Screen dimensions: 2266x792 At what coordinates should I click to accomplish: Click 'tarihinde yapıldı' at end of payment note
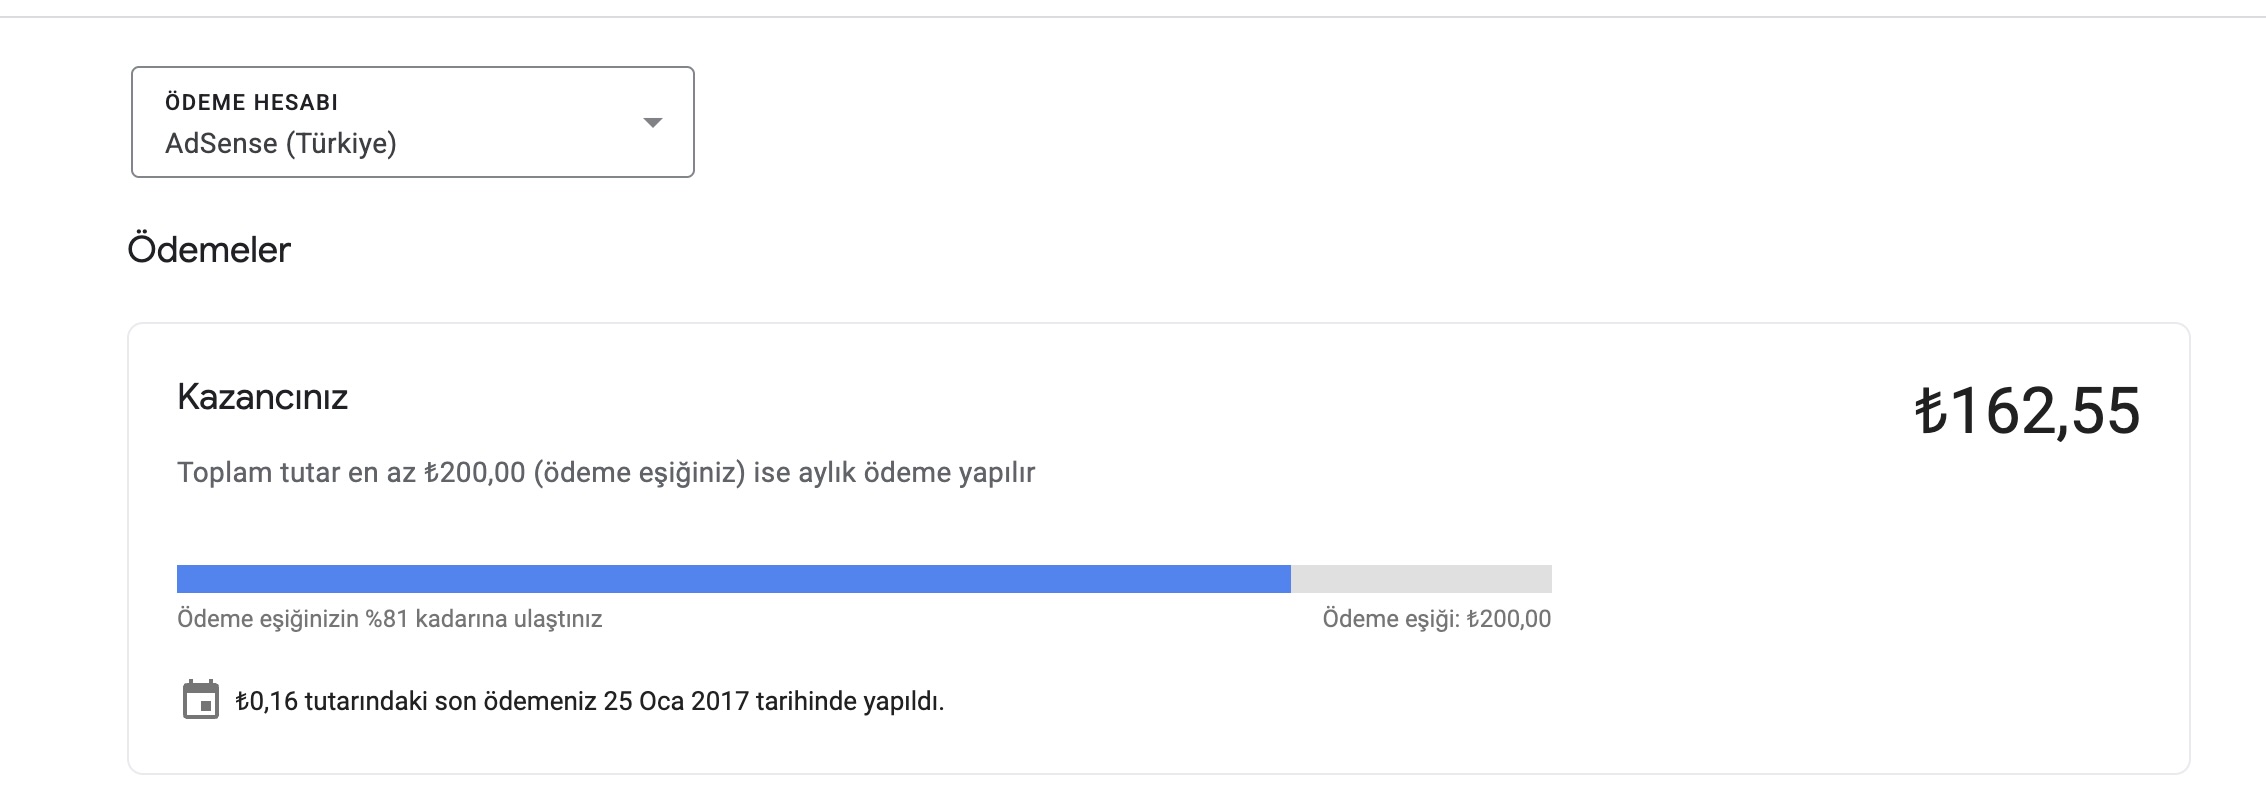click(850, 701)
